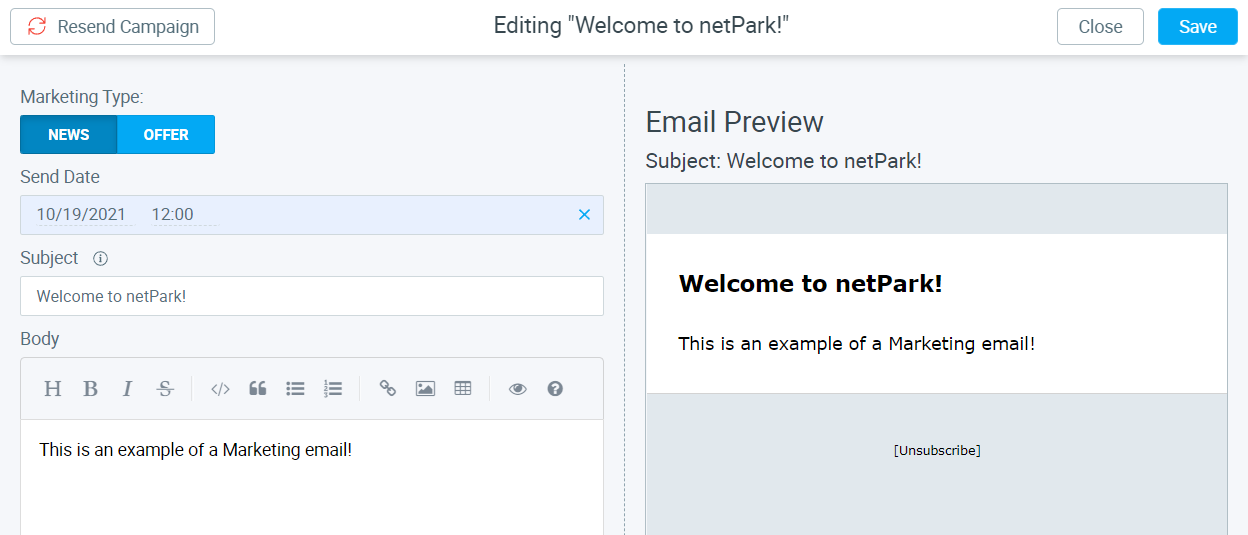The image size is (1248, 535).
Task: Toggle editor preview with eye icon
Action: (x=517, y=389)
